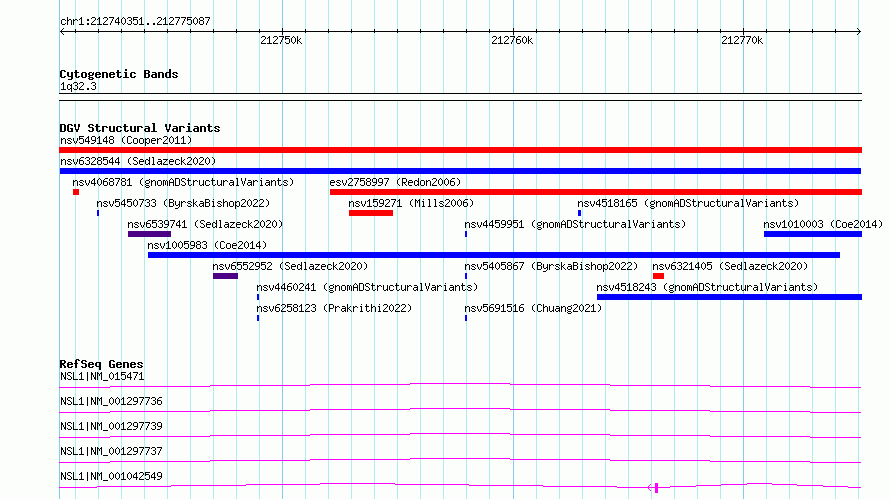Open the nsv5450733 (ByrskaBishop2022) label
The height and width of the screenshot is (499, 890).
tap(183, 203)
